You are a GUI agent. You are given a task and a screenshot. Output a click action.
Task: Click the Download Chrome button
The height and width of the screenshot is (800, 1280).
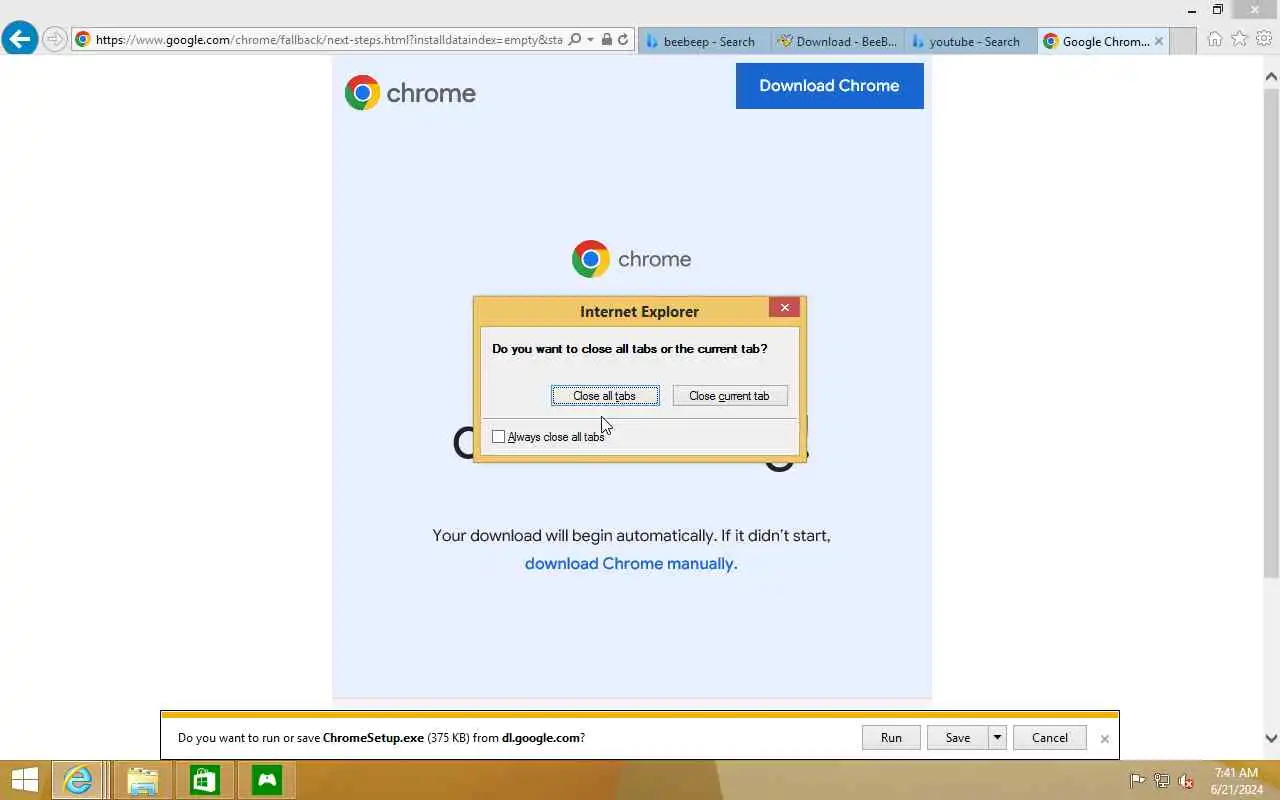(829, 86)
